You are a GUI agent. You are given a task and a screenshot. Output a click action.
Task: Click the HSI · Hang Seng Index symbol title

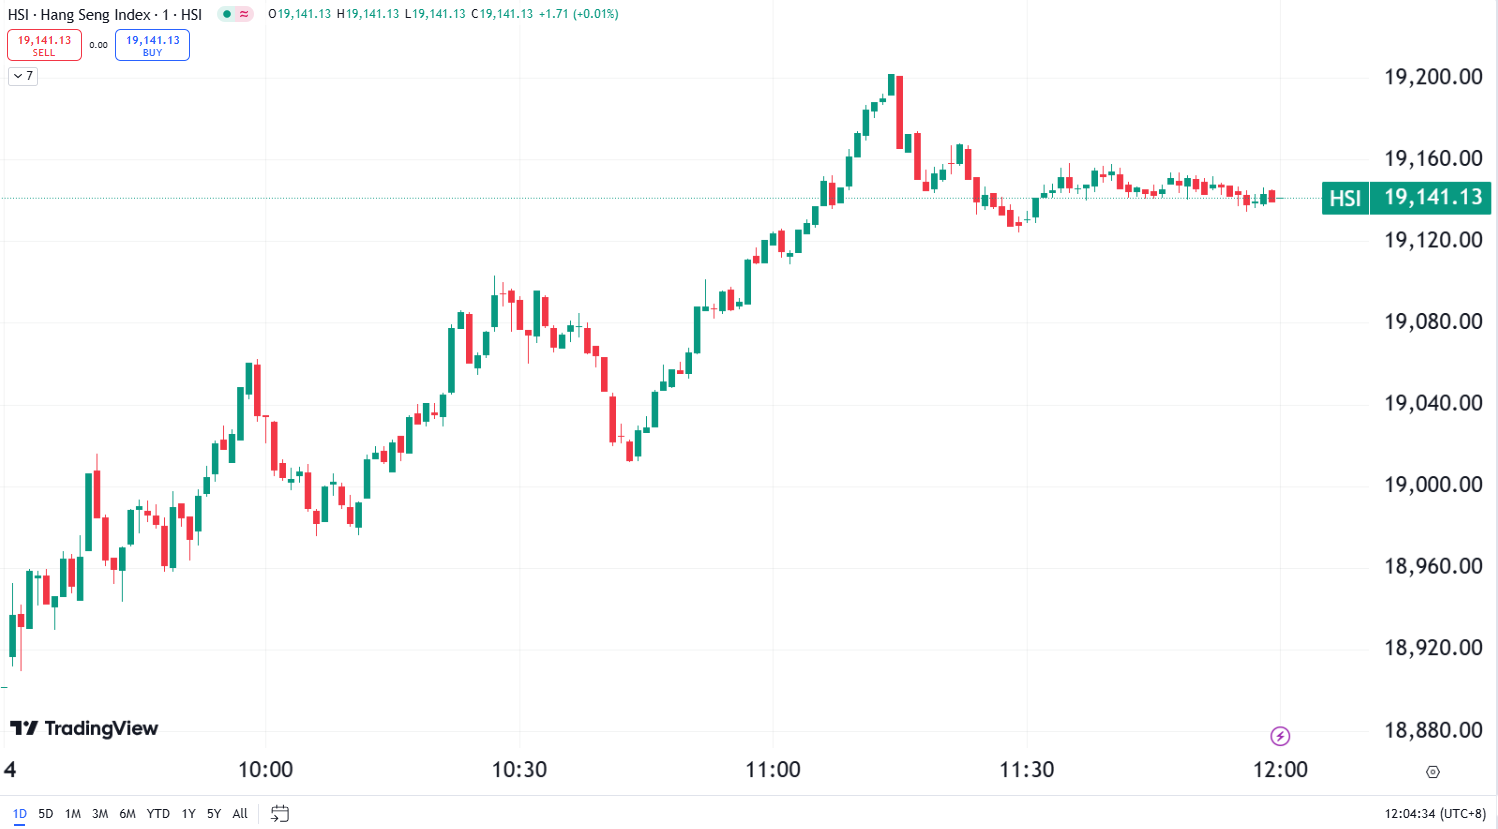(x=100, y=14)
